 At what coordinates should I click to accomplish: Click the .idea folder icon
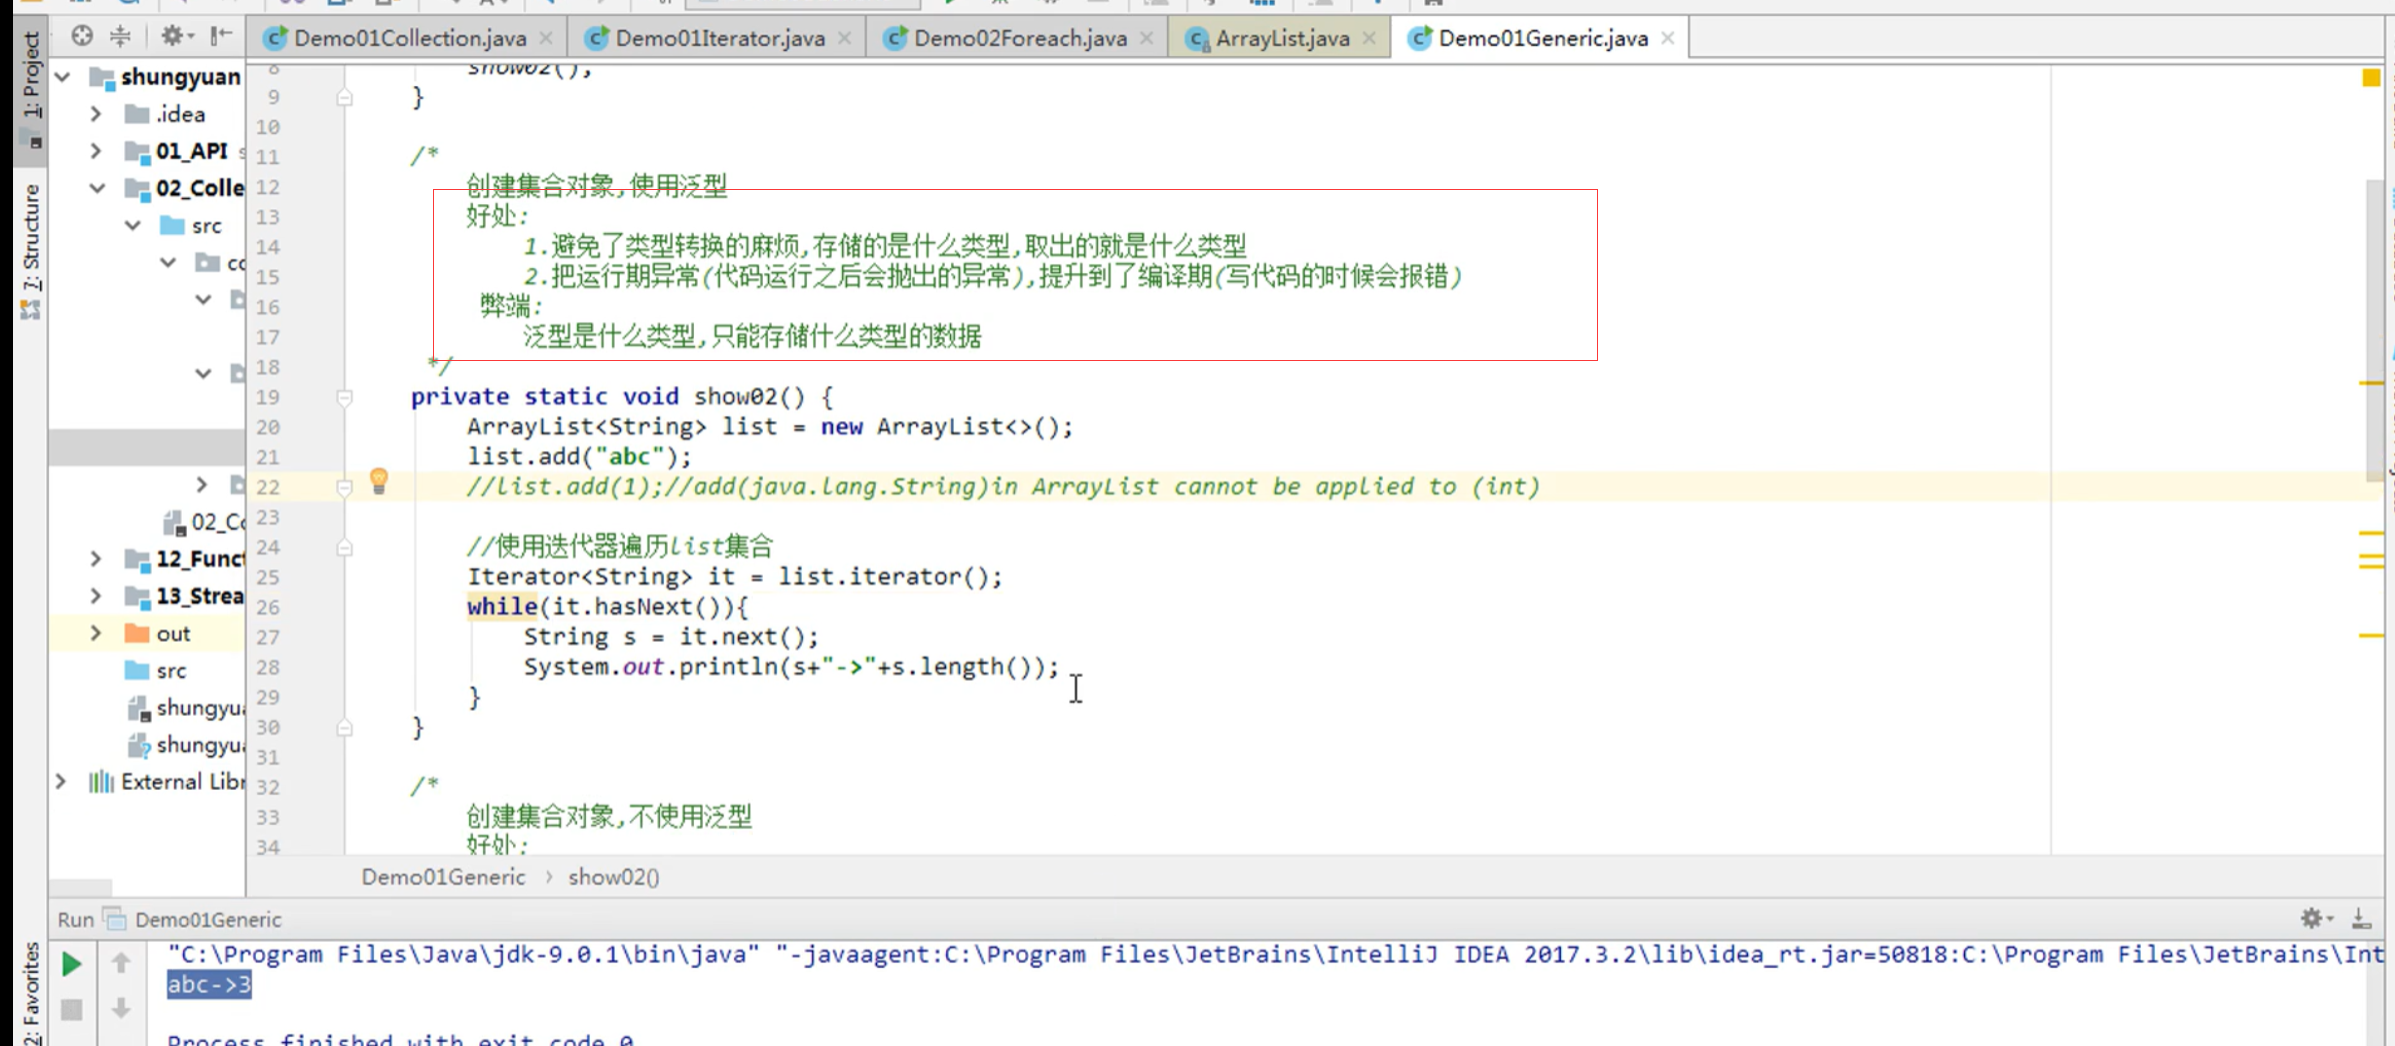tap(137, 114)
